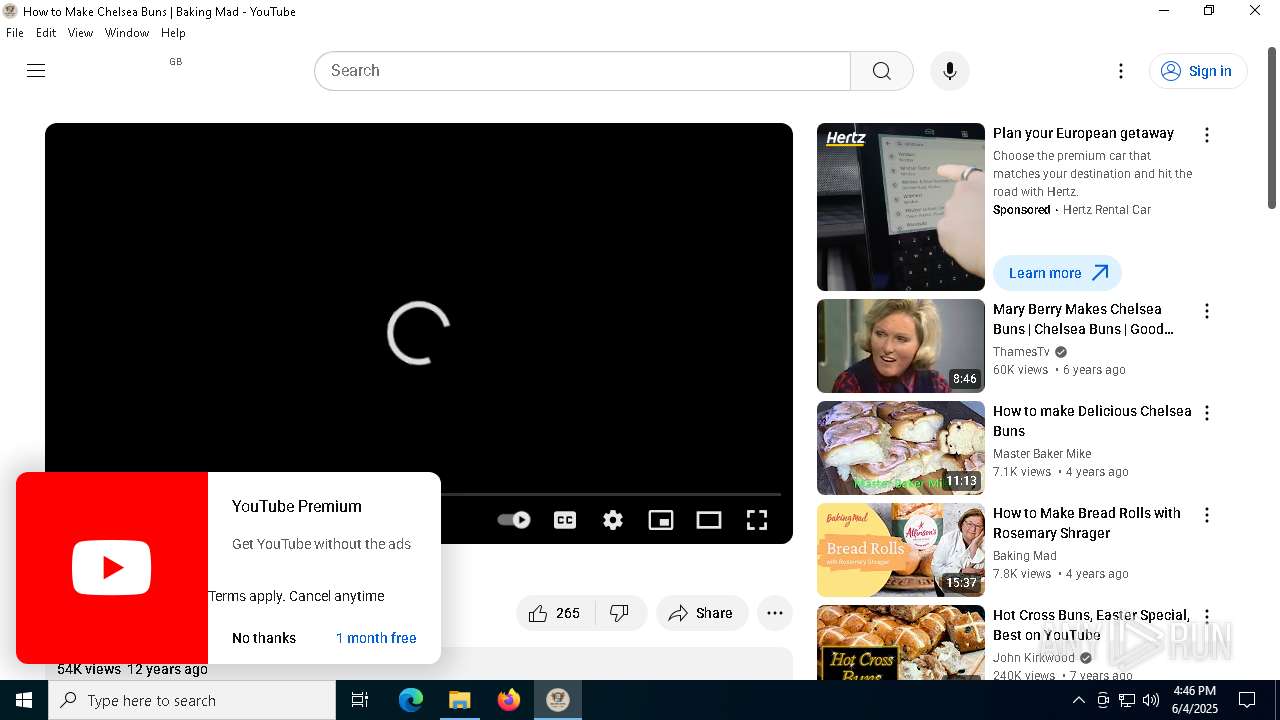1280x720 pixels.
Task: Open options for Delicious Chelsea Buns video
Action: click(1207, 413)
